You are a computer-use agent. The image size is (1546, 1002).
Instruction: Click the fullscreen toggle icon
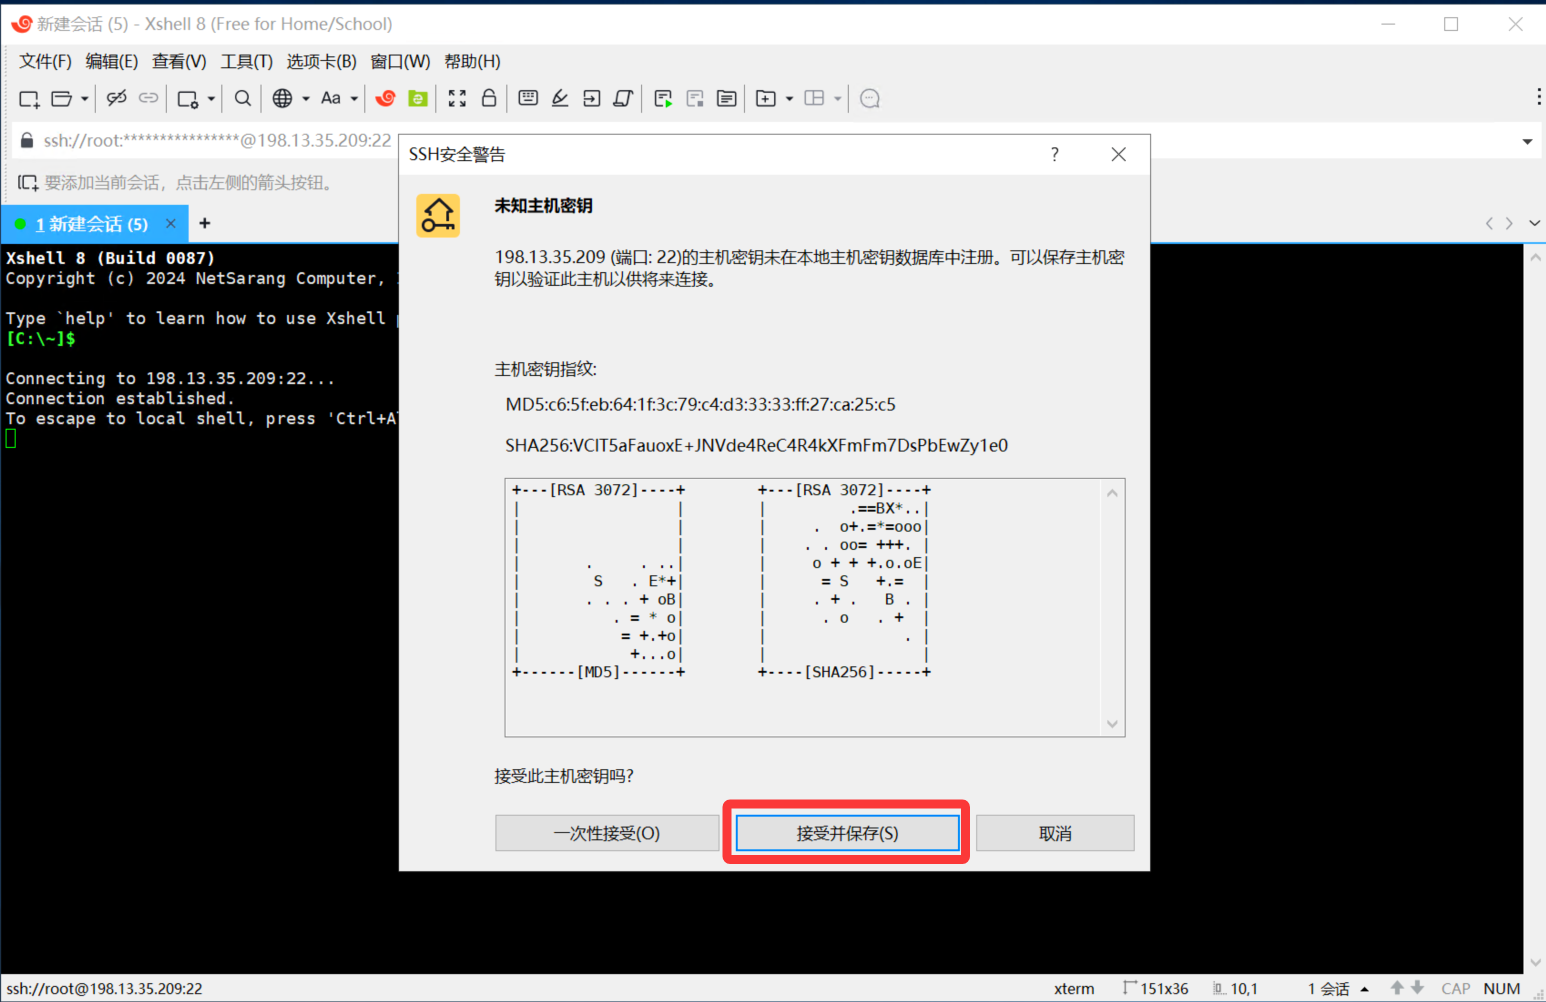pos(457,98)
